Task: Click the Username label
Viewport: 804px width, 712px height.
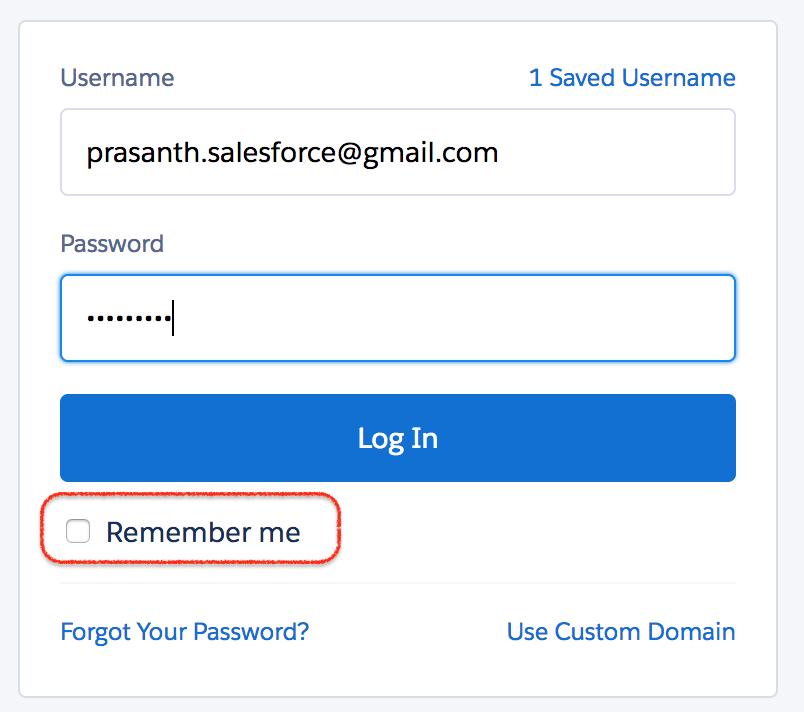Action: click(x=117, y=77)
